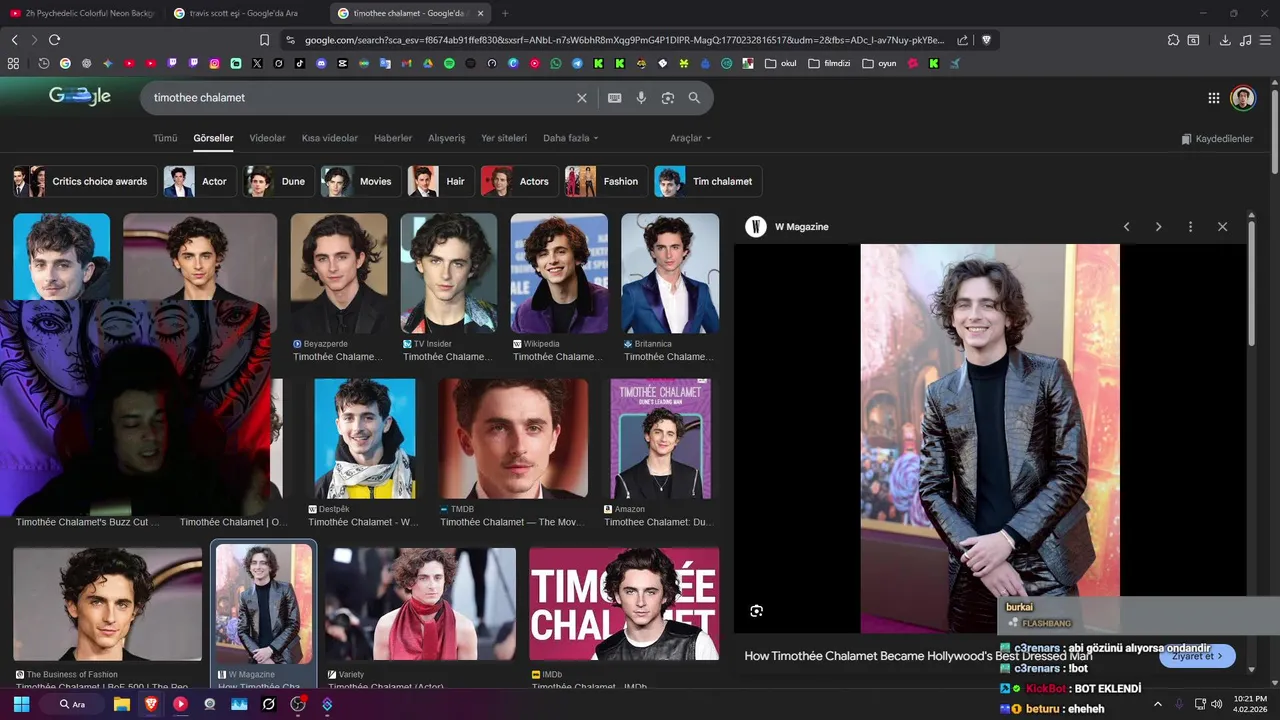Share this page link

pyautogui.click(x=962, y=40)
